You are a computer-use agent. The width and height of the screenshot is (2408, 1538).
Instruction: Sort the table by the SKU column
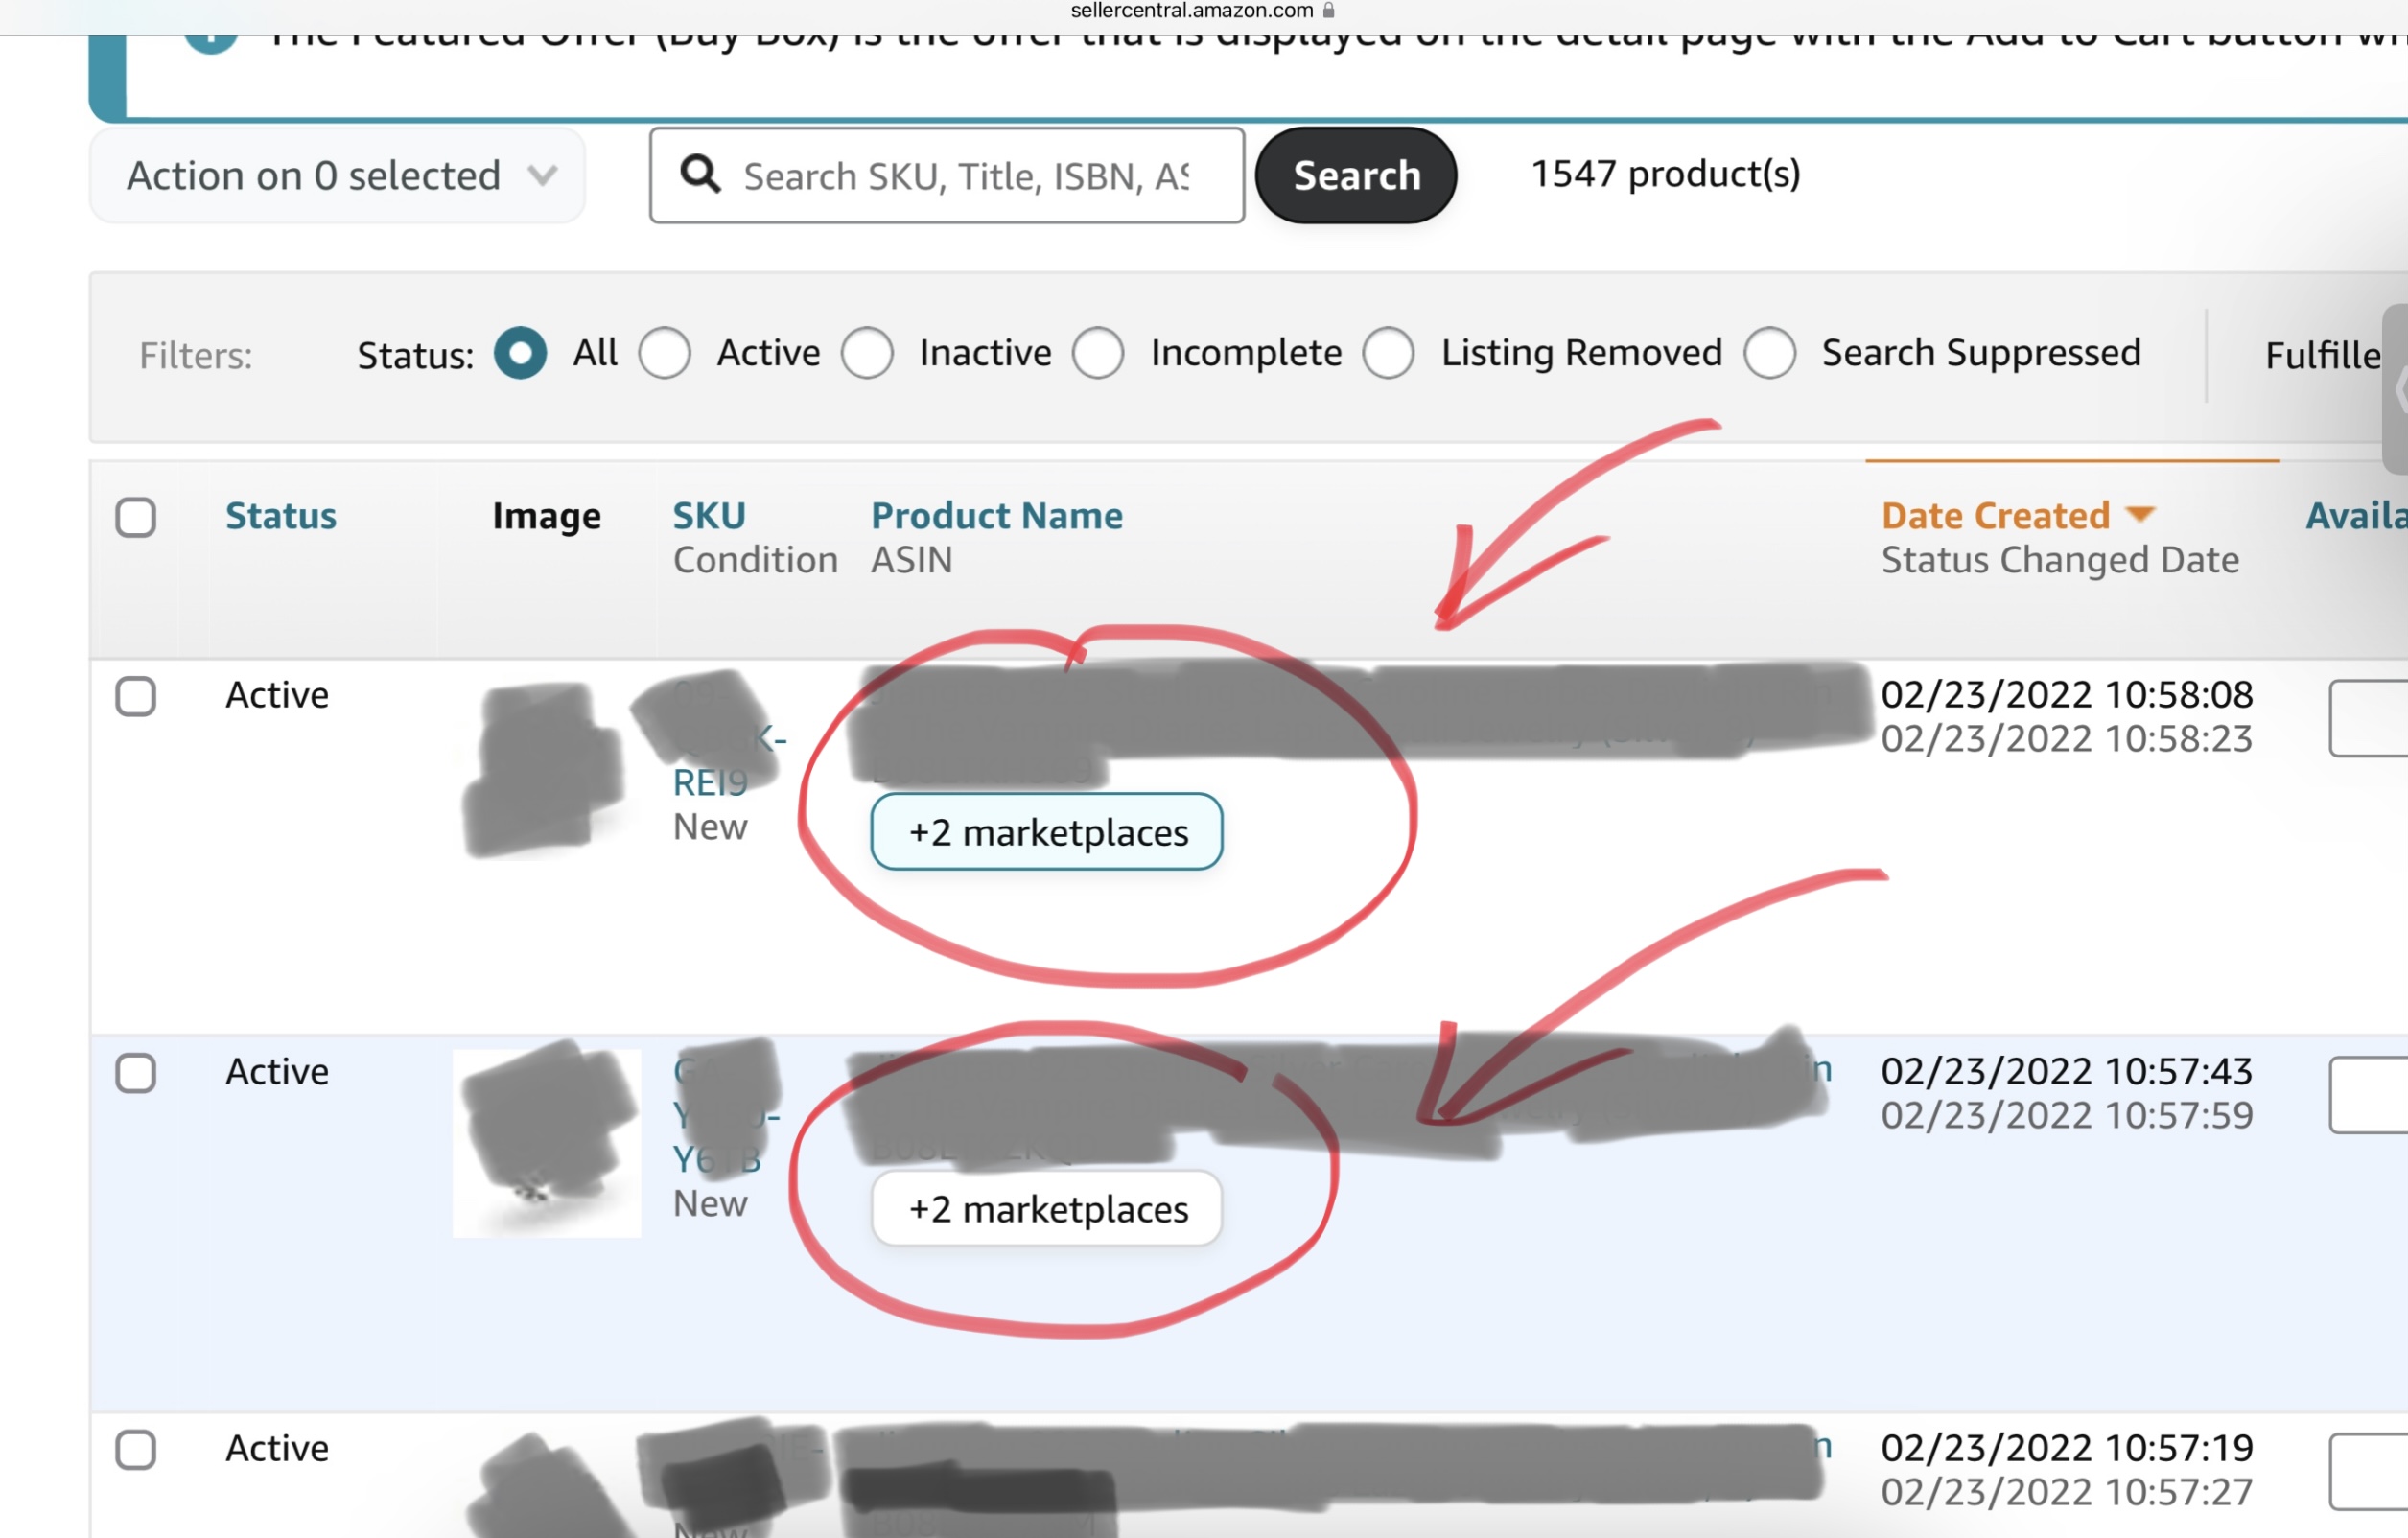(709, 516)
